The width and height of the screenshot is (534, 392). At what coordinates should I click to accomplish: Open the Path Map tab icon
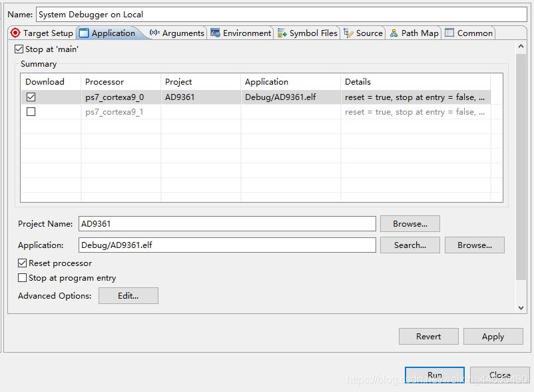(394, 33)
